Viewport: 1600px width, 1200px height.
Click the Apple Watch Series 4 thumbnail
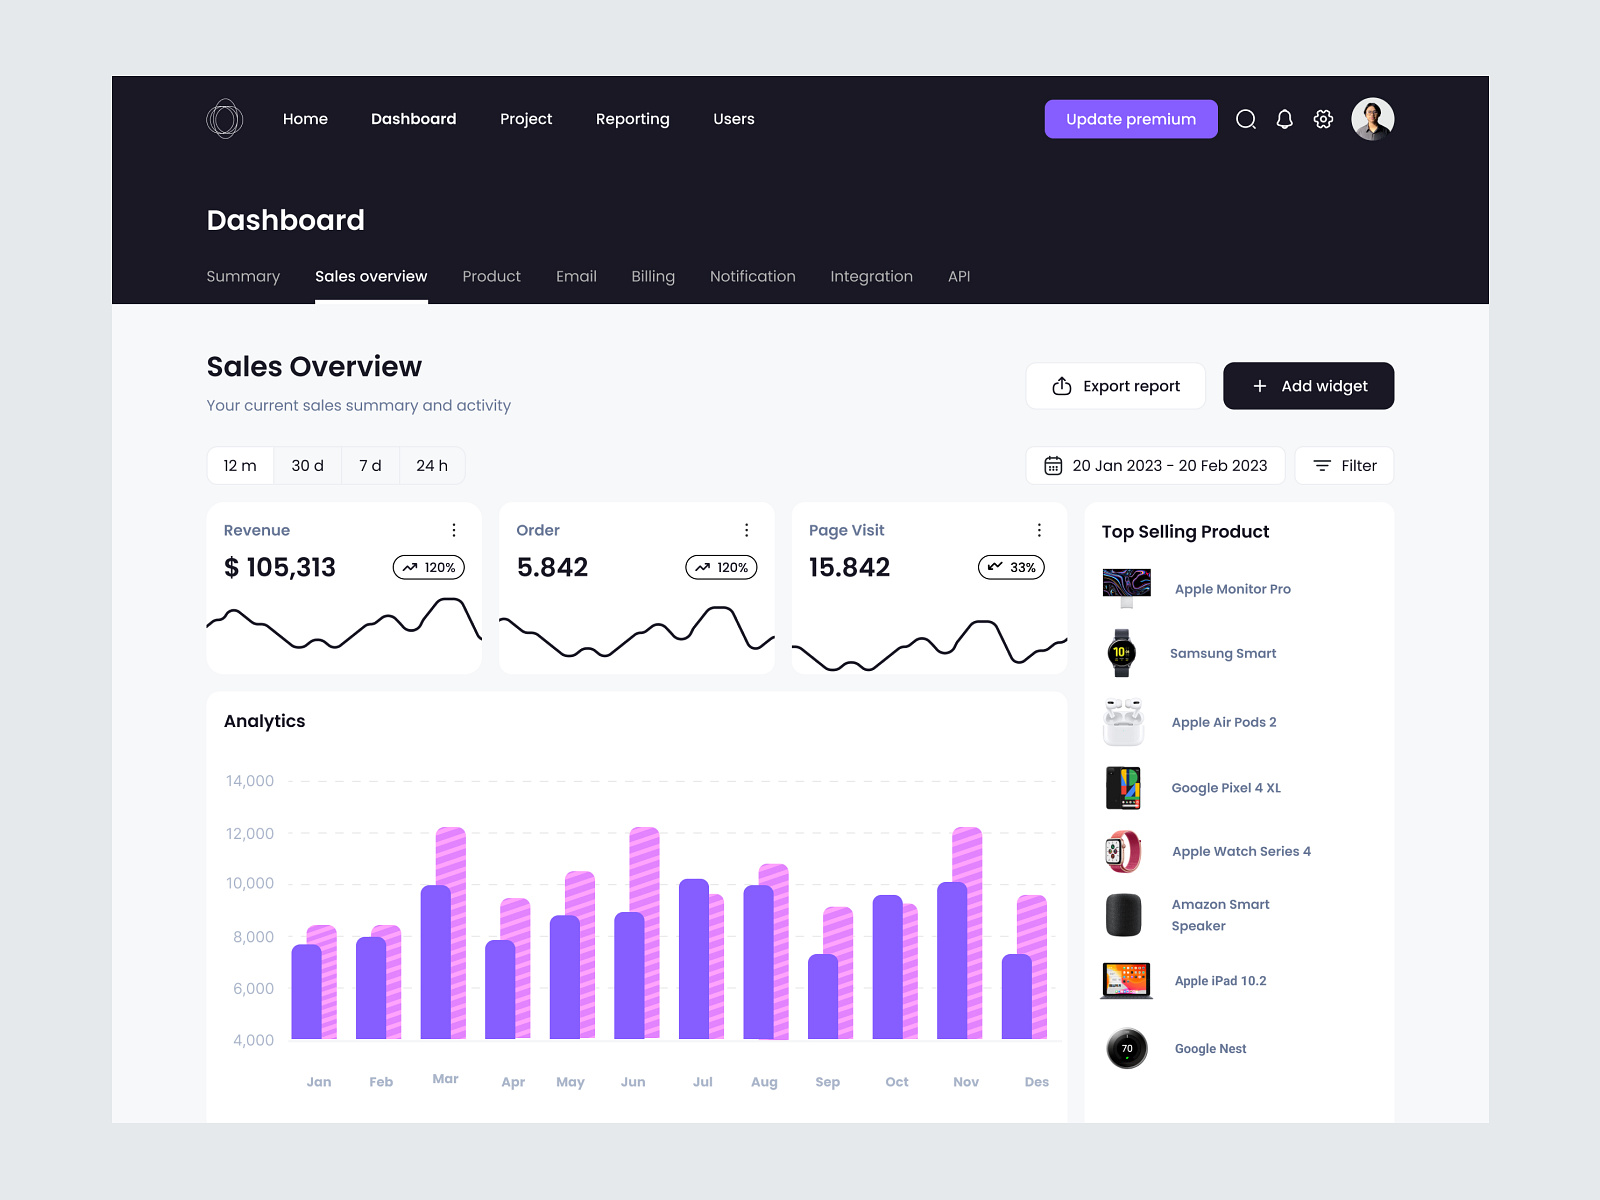pyautogui.click(x=1124, y=851)
